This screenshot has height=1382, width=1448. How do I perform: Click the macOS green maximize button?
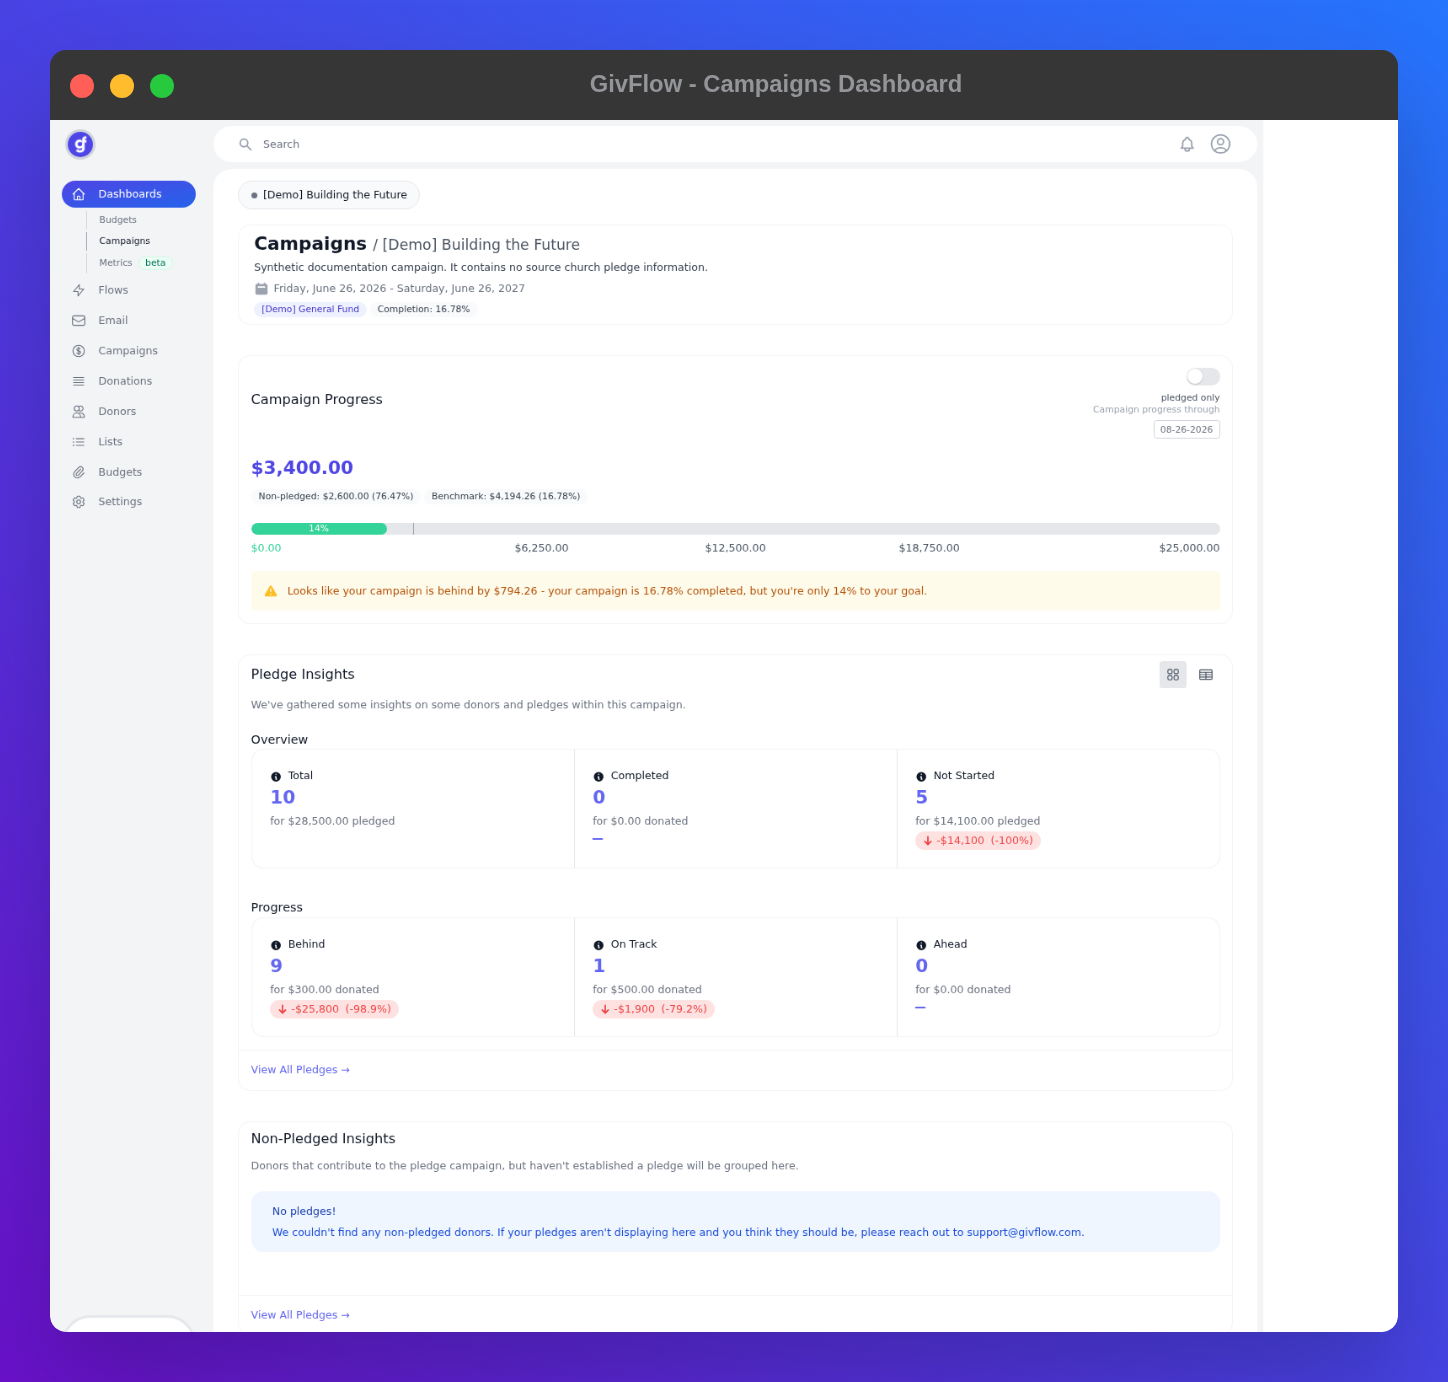pyautogui.click(x=162, y=86)
